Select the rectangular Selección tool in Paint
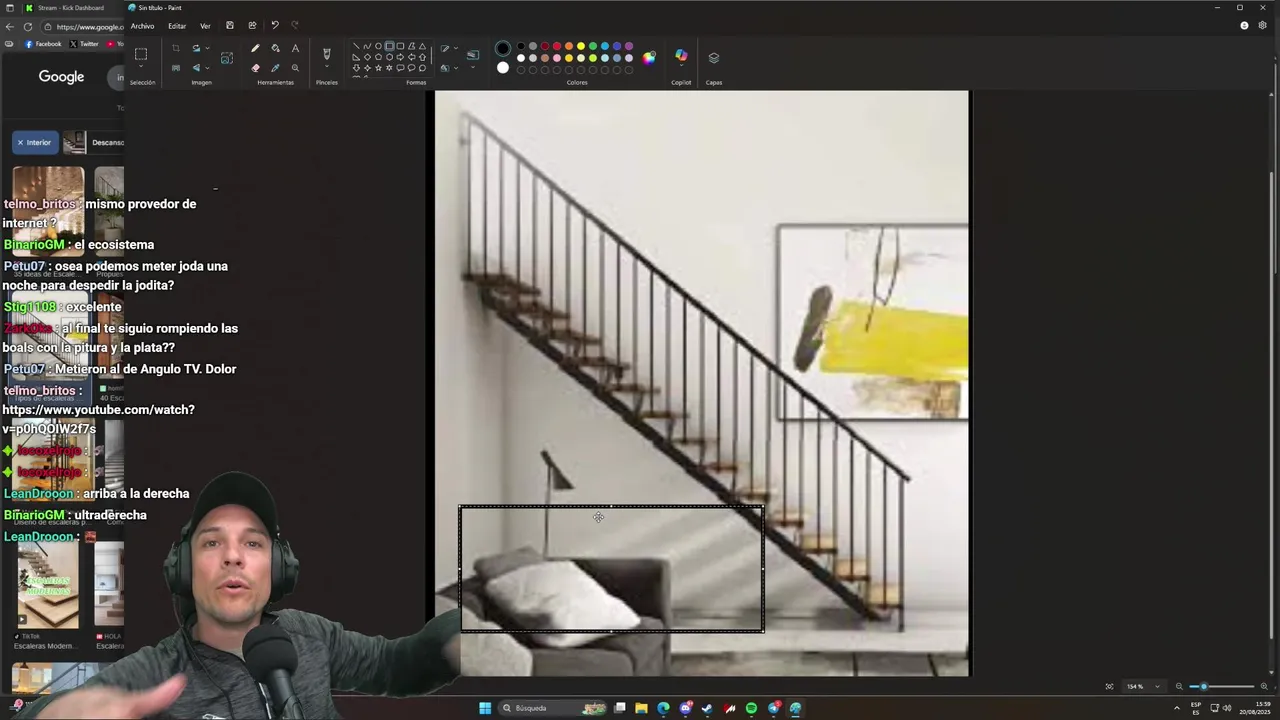The height and width of the screenshot is (720, 1280). (x=141, y=53)
